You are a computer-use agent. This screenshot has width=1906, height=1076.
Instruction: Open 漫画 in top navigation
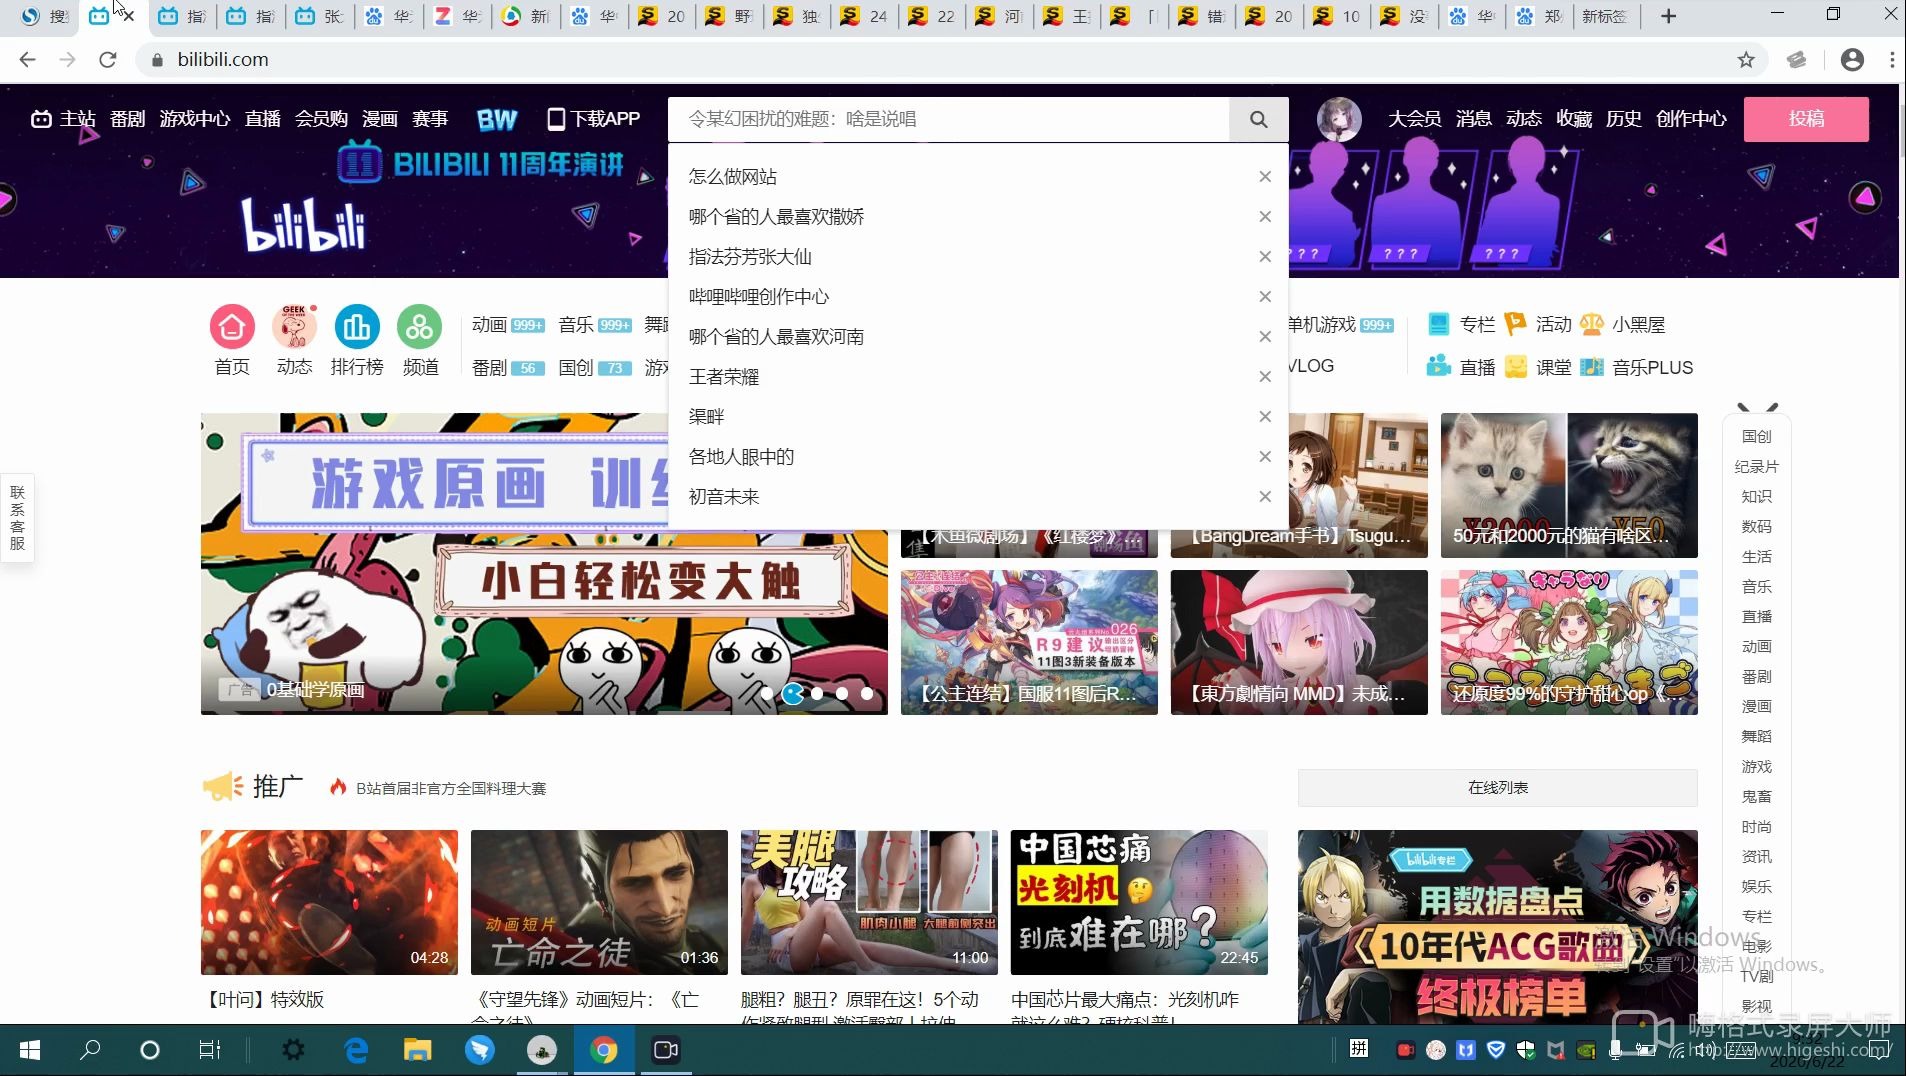point(380,119)
